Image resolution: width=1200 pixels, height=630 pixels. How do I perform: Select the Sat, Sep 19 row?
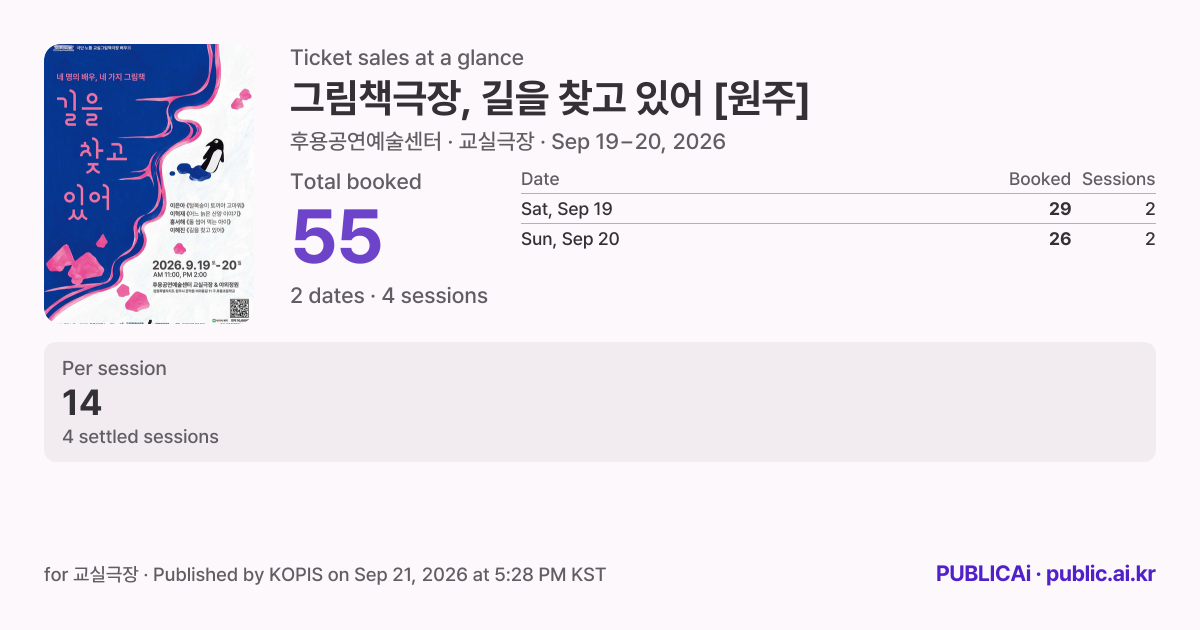point(838,209)
